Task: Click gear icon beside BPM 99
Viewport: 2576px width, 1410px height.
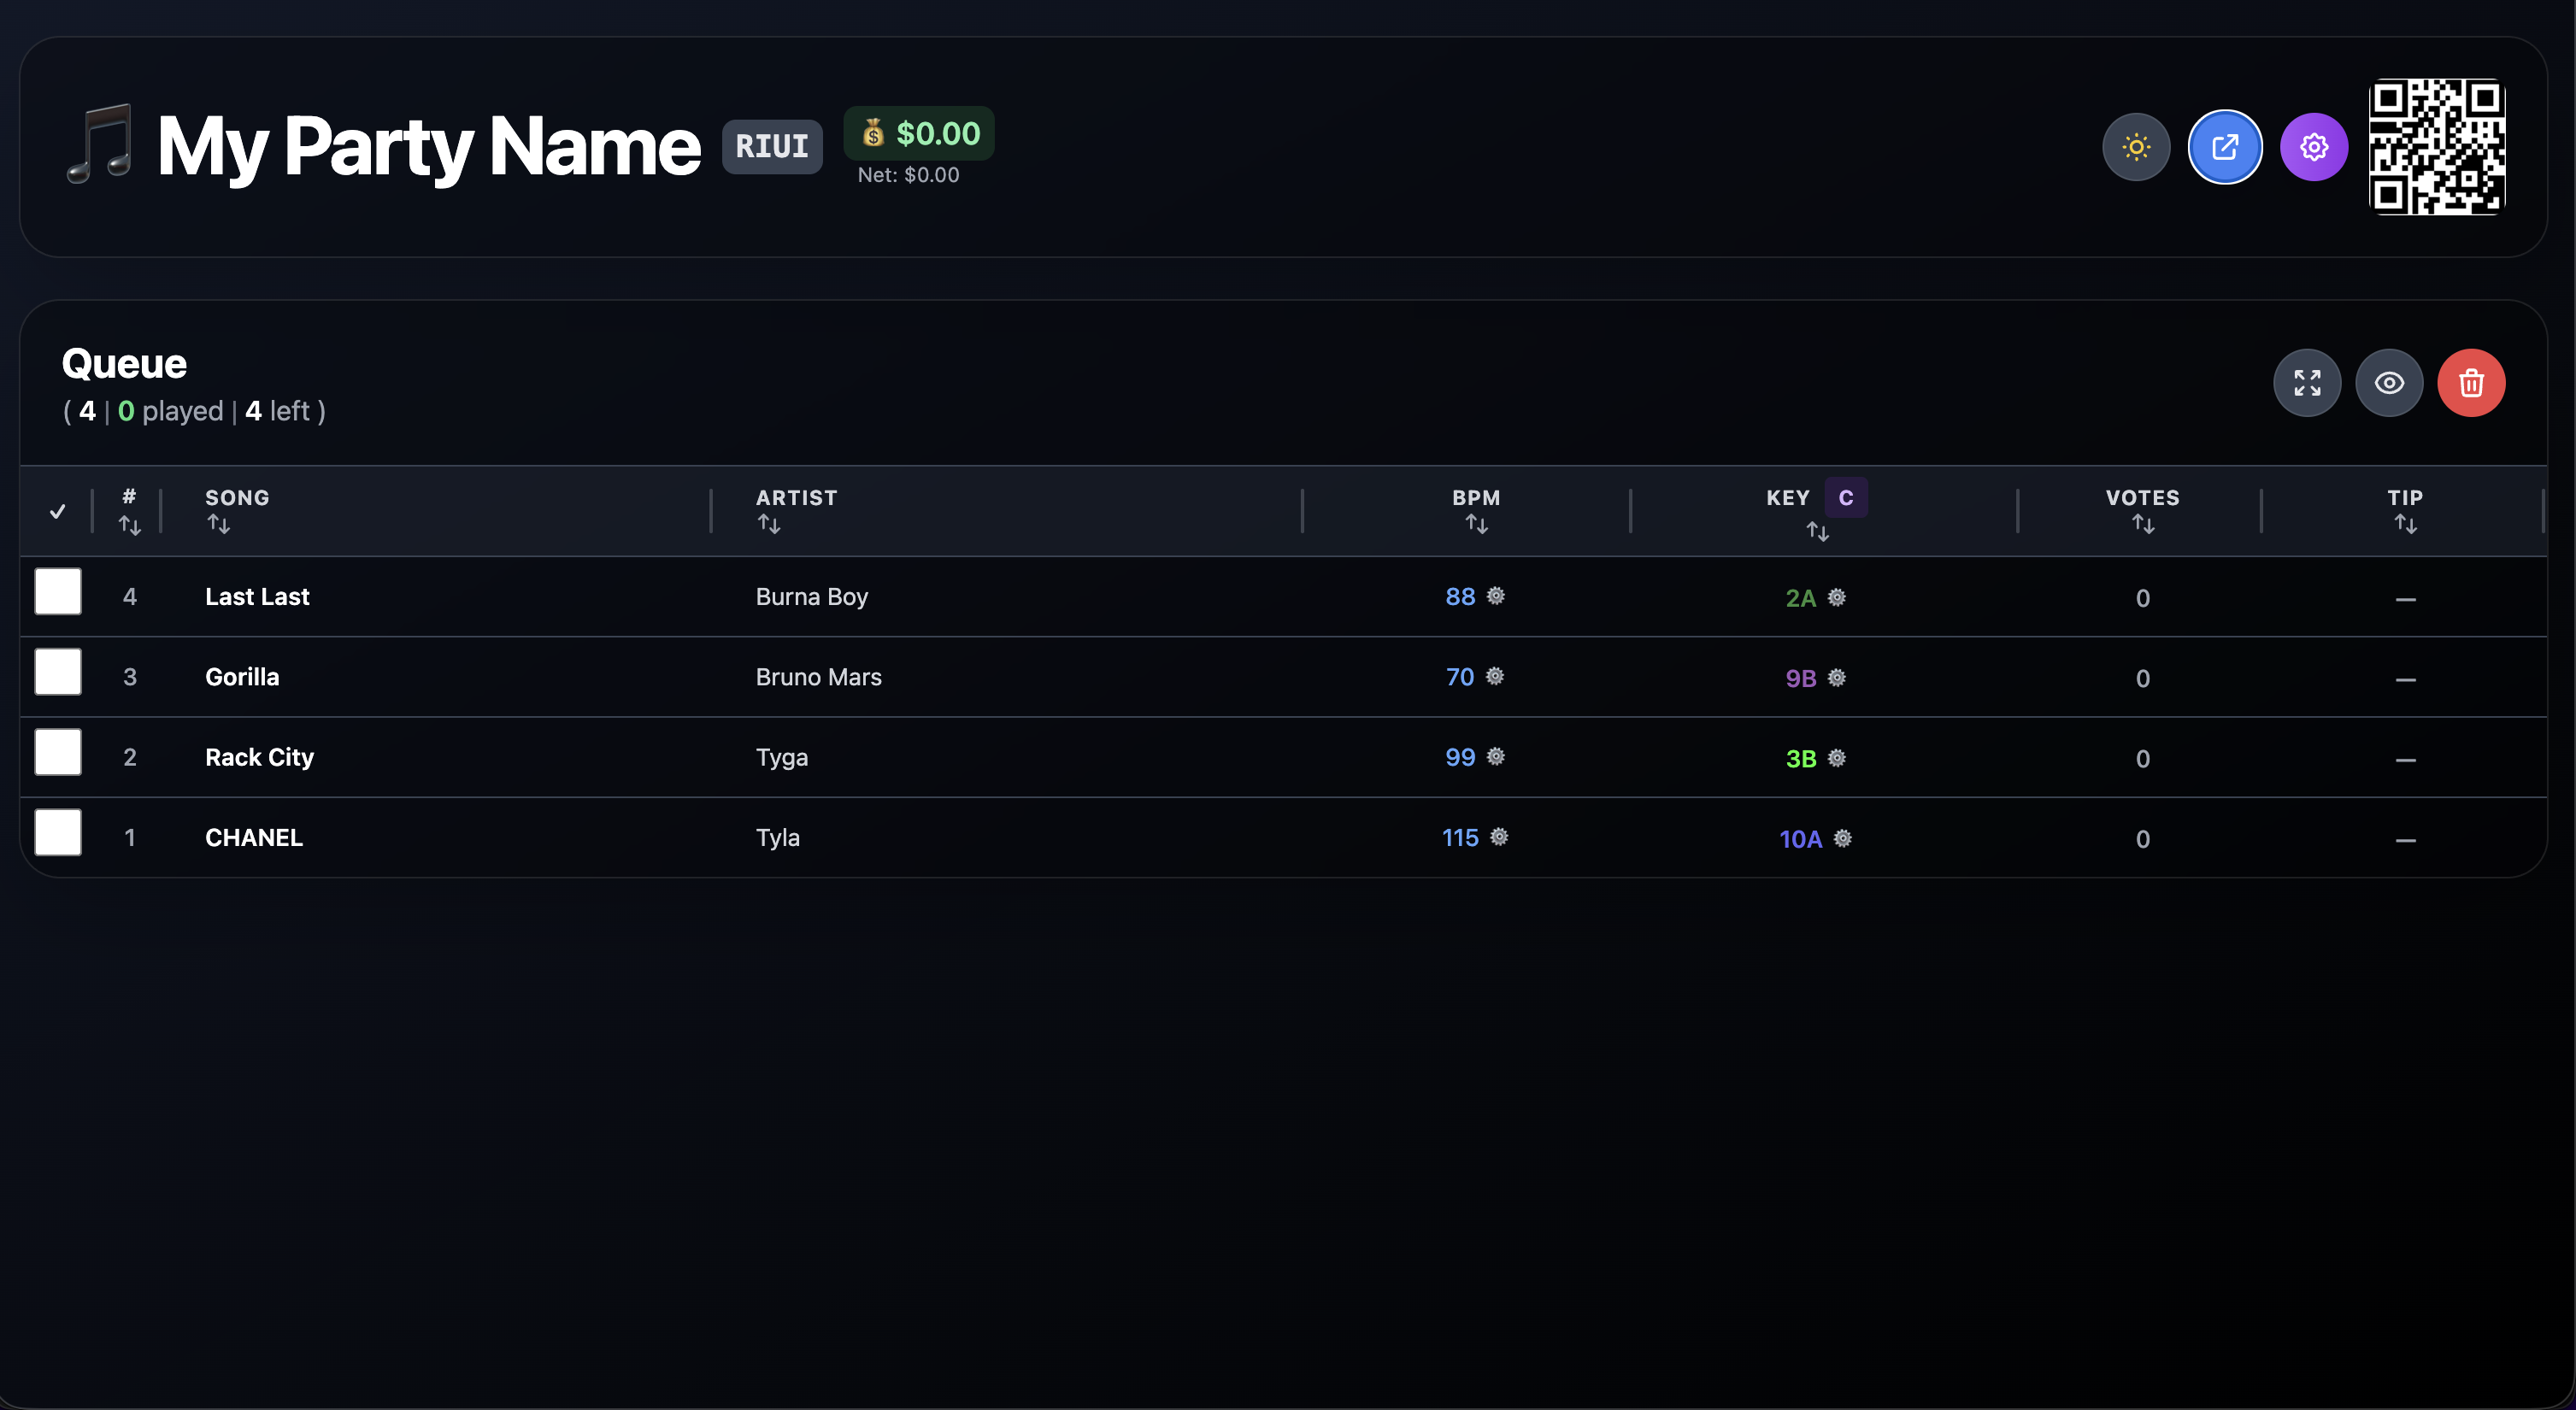Action: 1496,757
